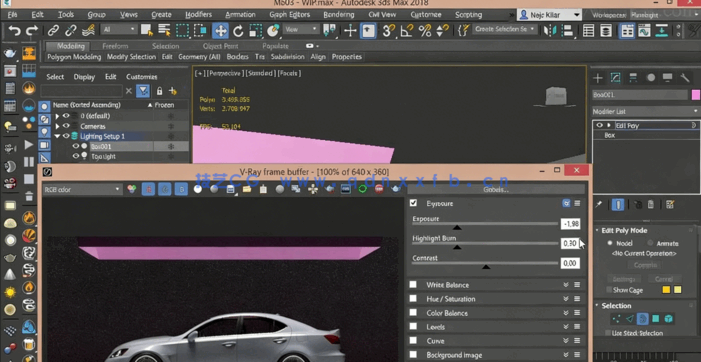This screenshot has height=362, width=701.
Task: Open the Curve Editor from main toolbar
Action: (x=643, y=31)
